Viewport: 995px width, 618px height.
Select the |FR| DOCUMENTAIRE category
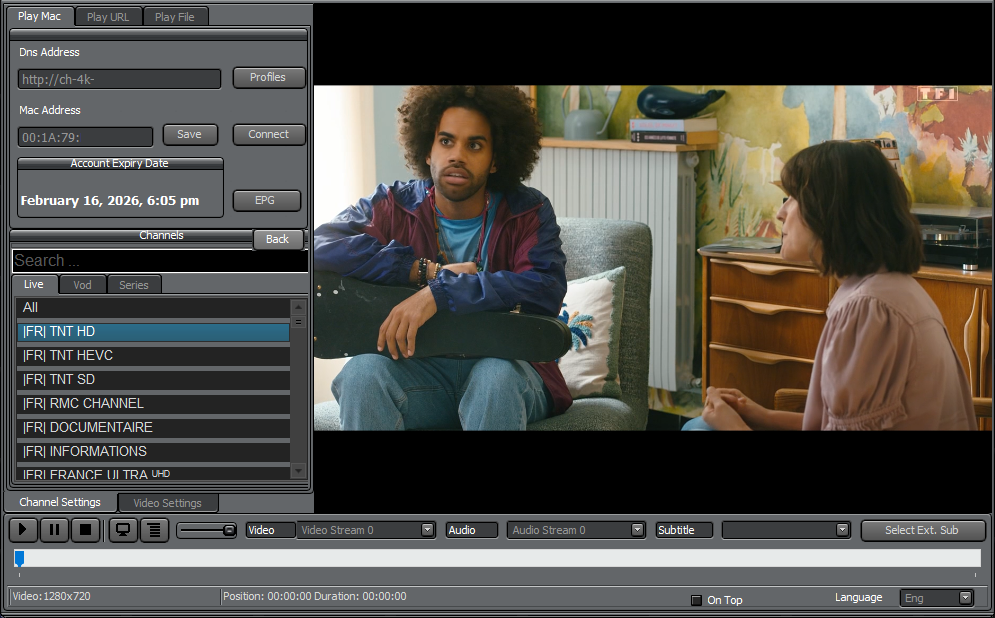click(153, 428)
